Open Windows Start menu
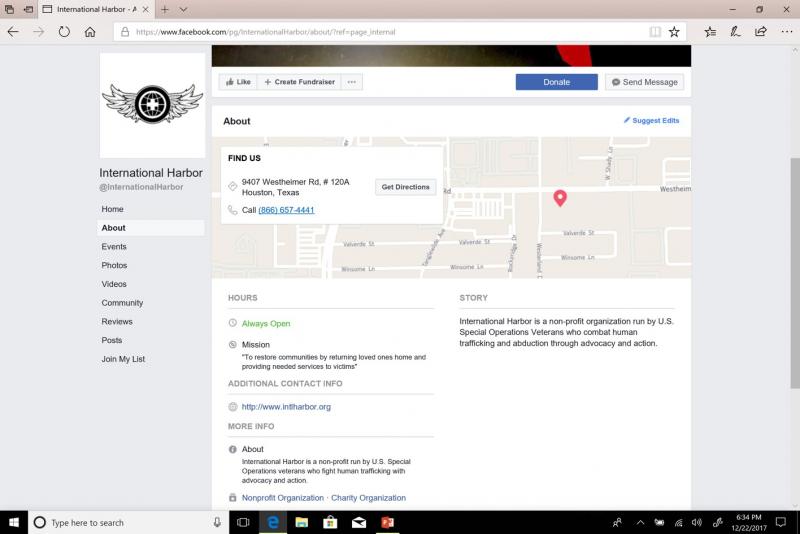Screen dimensions: 800x534 14,522
